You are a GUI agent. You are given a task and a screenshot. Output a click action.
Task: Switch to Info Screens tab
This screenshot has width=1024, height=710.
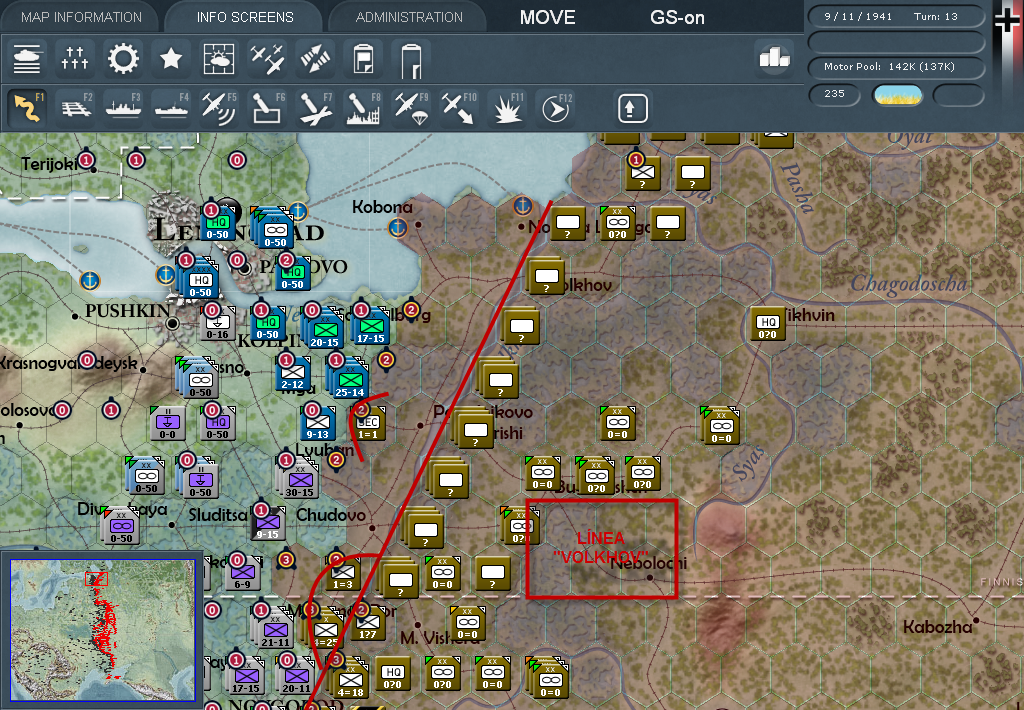(245, 17)
